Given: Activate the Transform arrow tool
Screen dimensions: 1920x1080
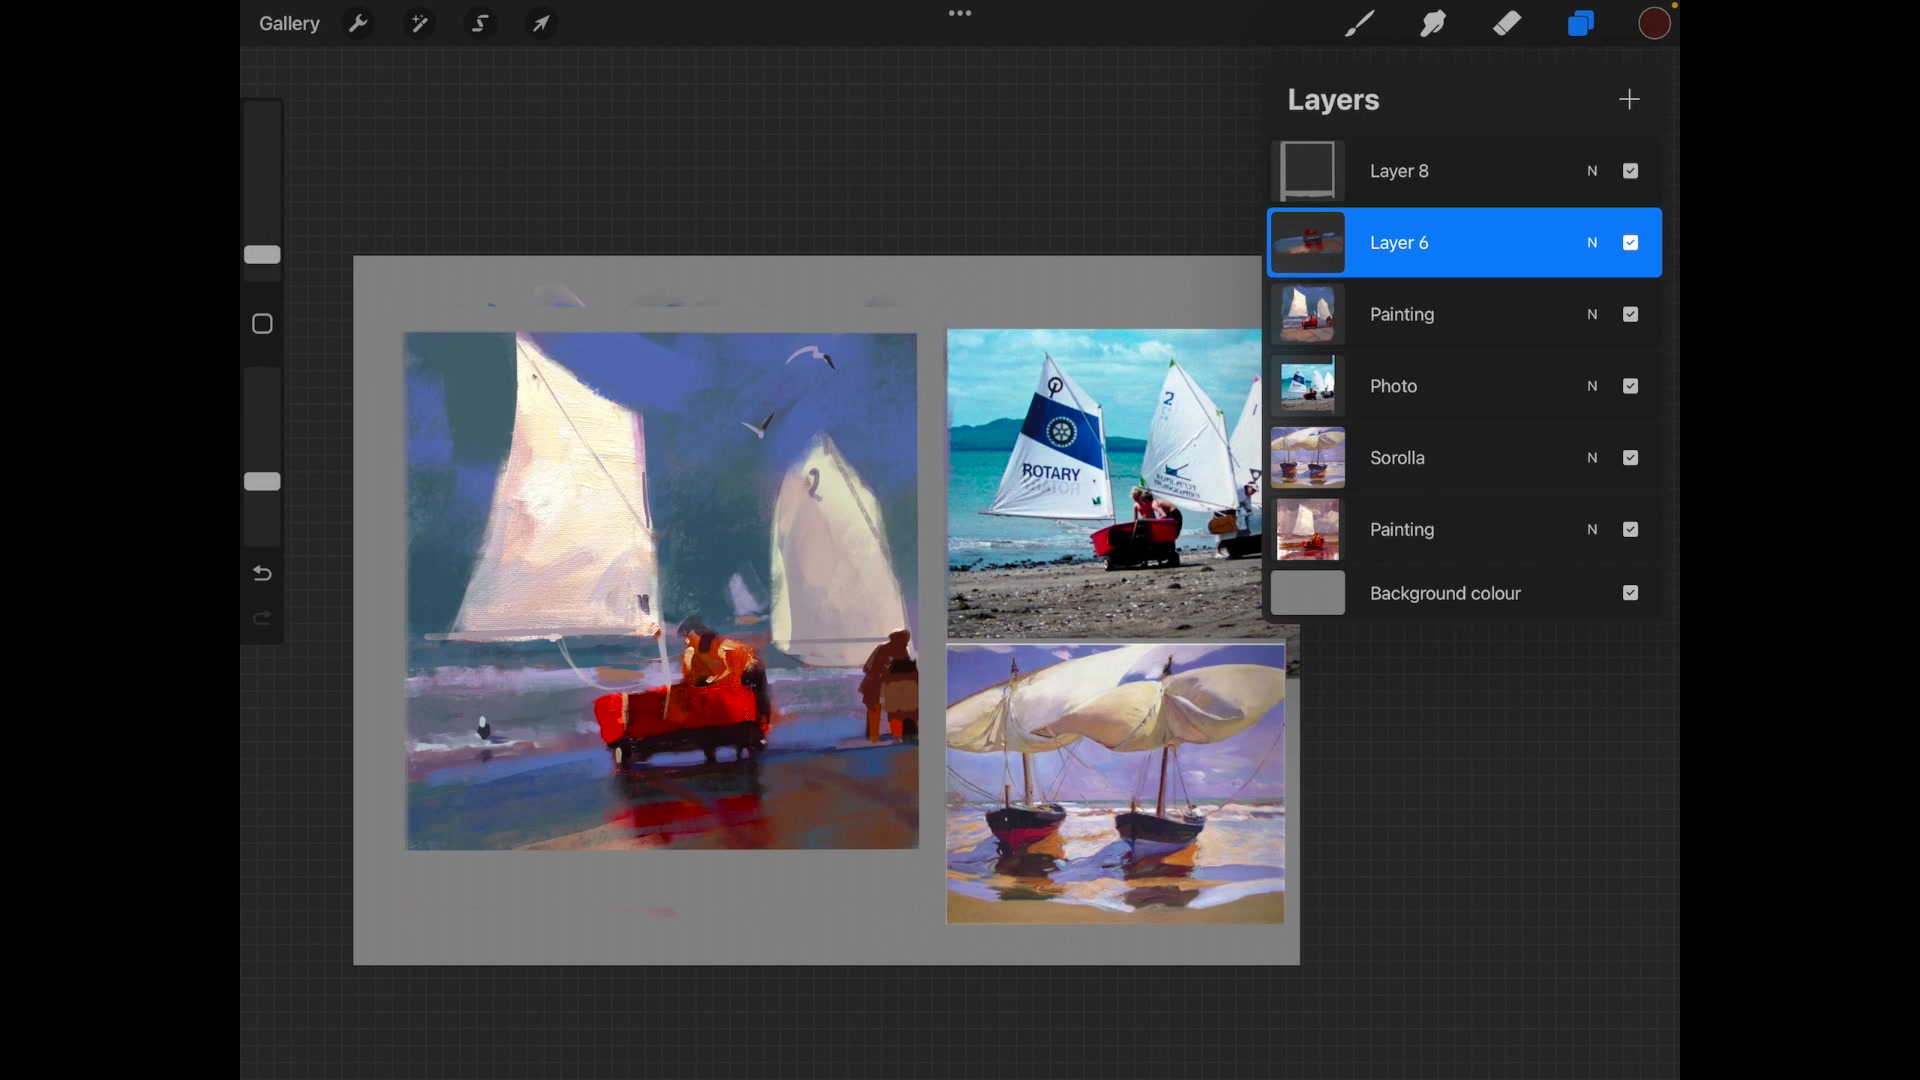Looking at the screenshot, I should (x=541, y=23).
